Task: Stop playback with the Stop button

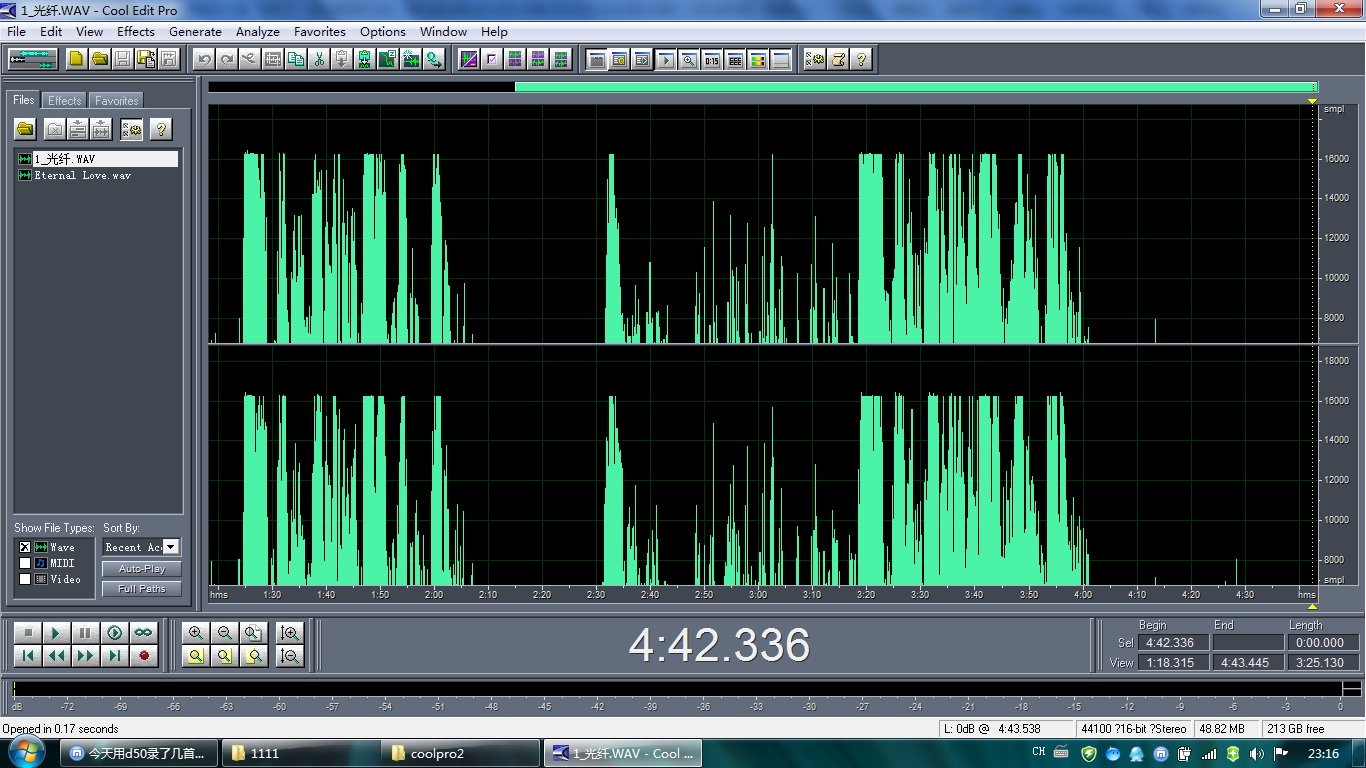Action: pos(28,633)
